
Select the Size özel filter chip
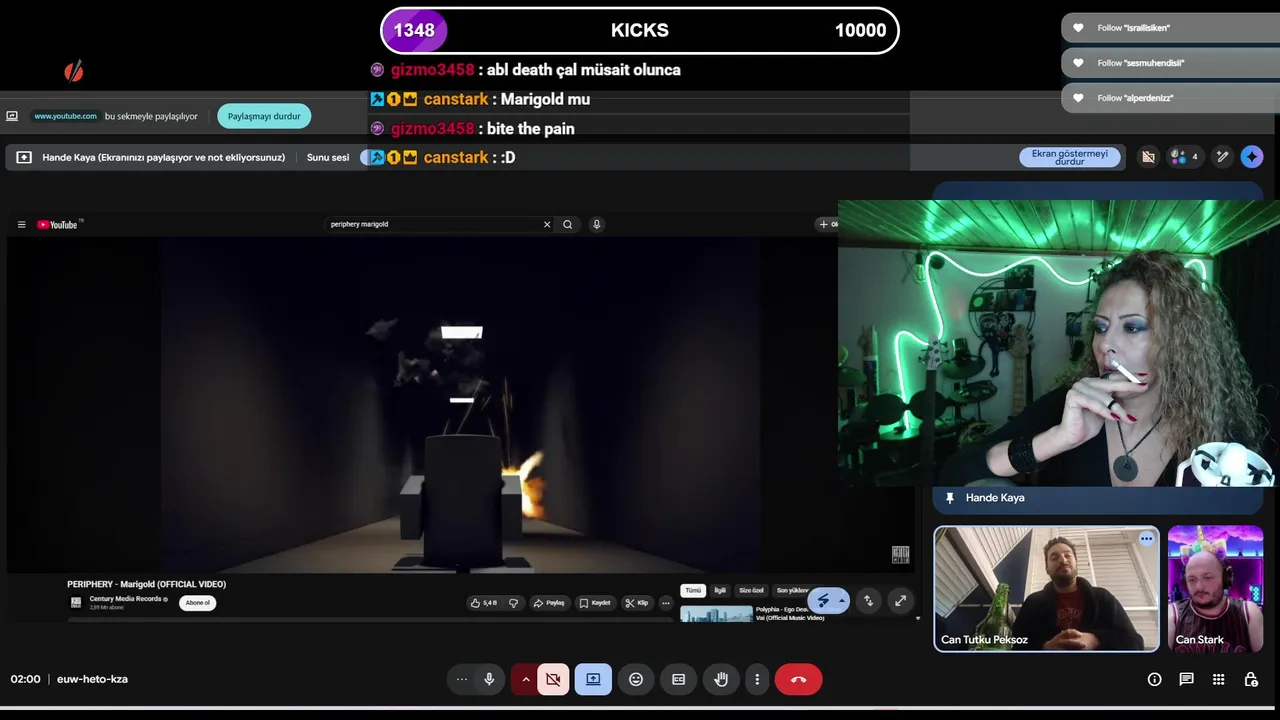pyautogui.click(x=751, y=591)
